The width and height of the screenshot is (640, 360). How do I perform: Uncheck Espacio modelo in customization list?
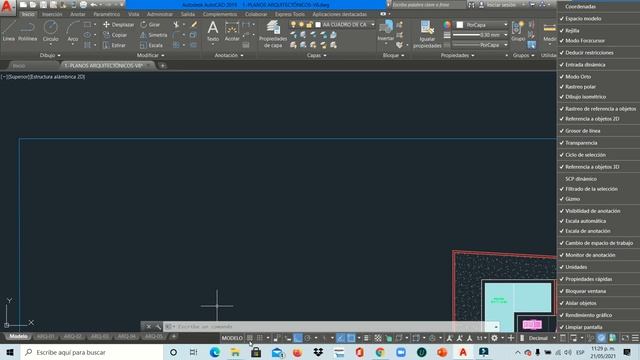click(x=598, y=18)
